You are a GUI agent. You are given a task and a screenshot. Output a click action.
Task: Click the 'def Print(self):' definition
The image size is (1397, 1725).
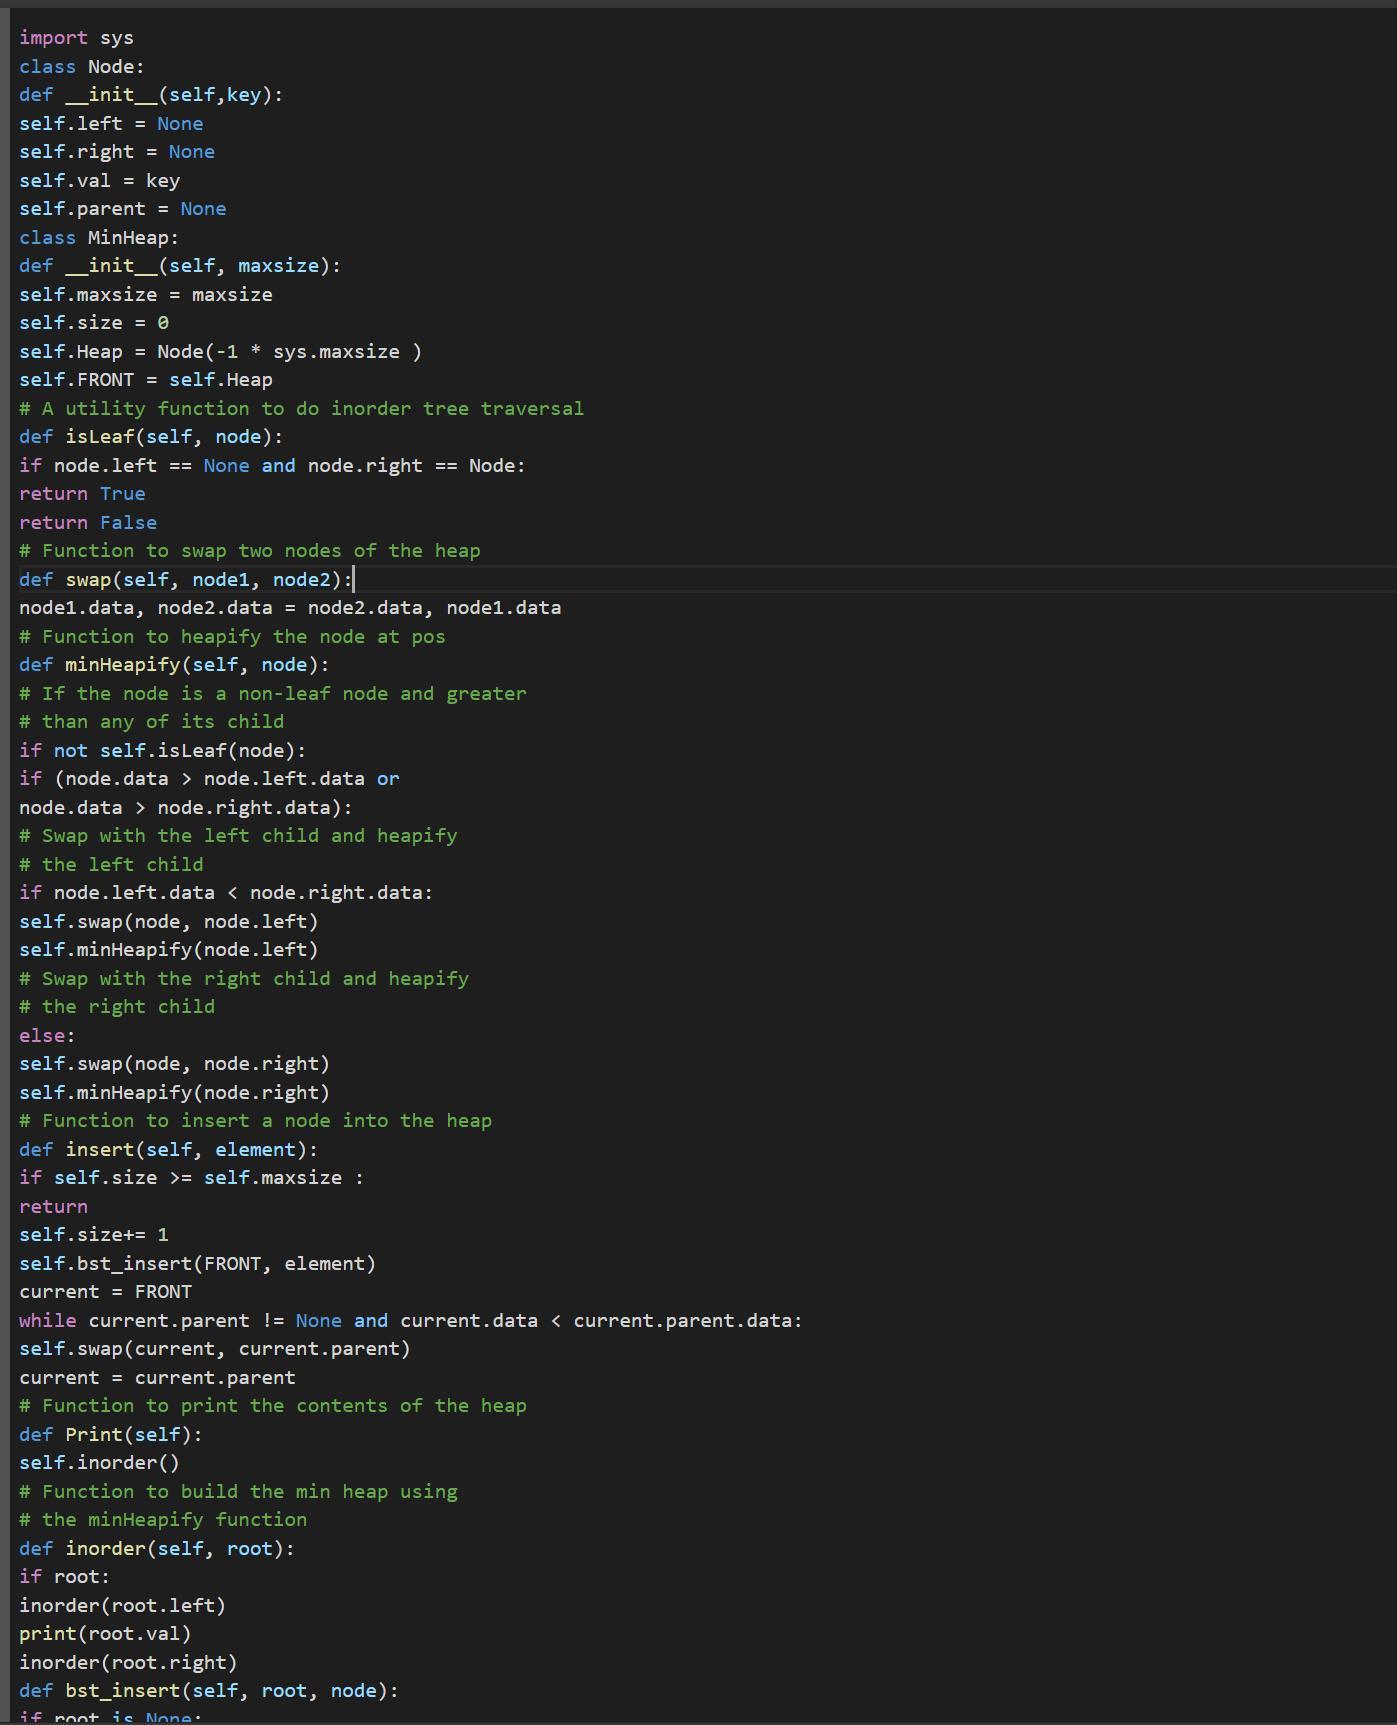point(110,1435)
